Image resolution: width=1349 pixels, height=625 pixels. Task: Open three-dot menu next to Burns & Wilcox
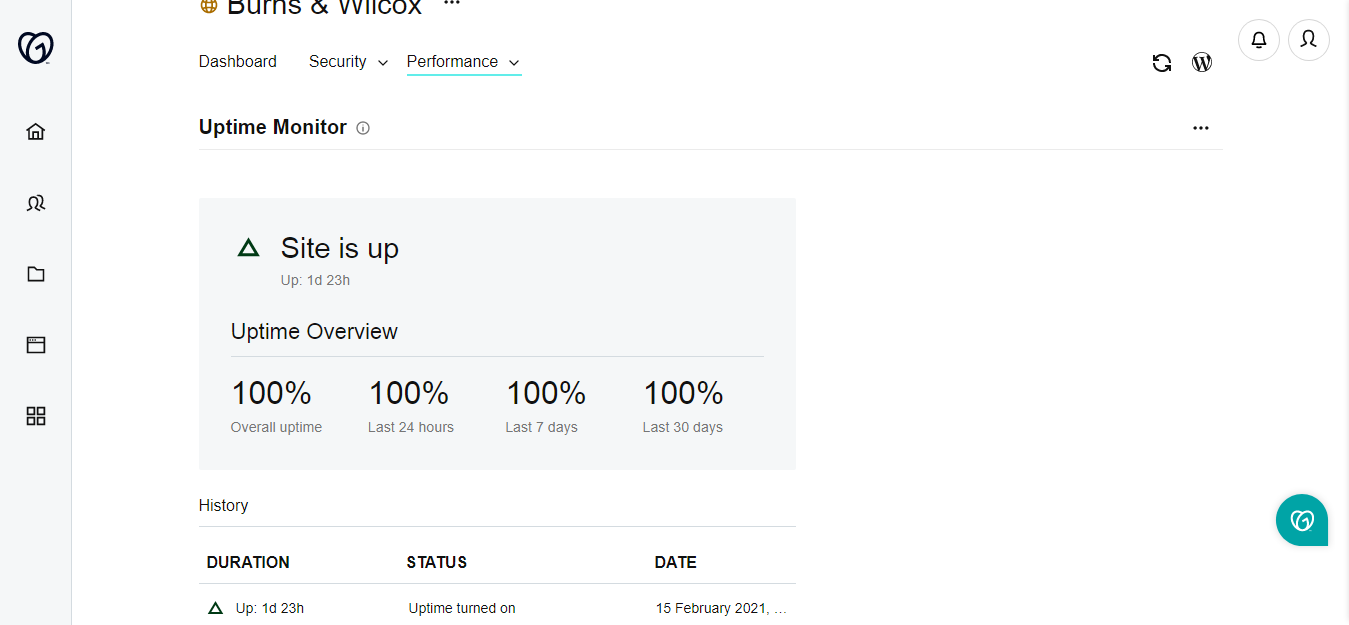coord(452,4)
